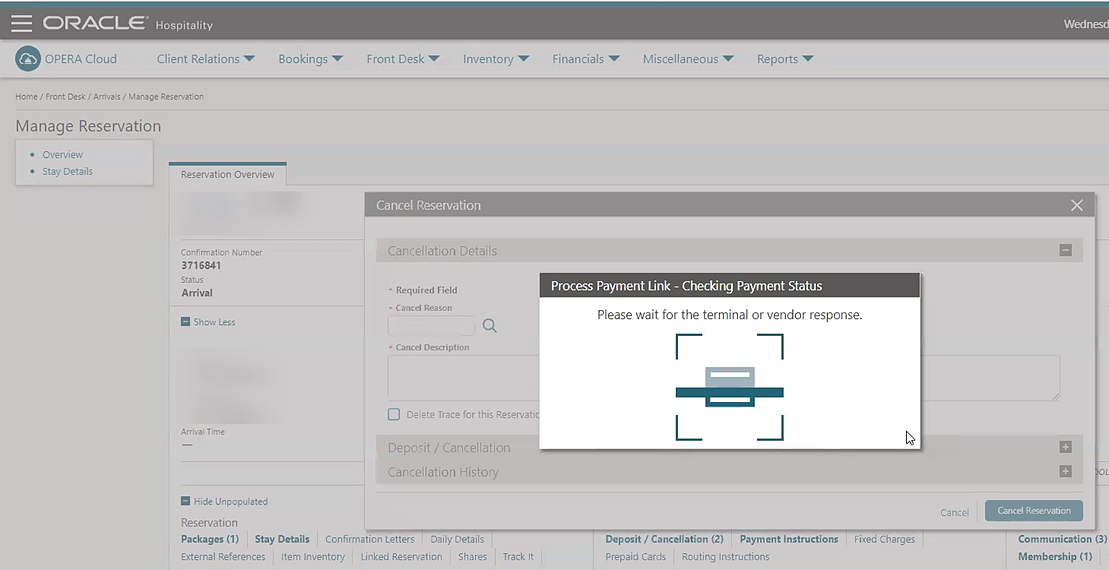Collapse details with Show Less
This screenshot has height=570, width=1109.
208,322
